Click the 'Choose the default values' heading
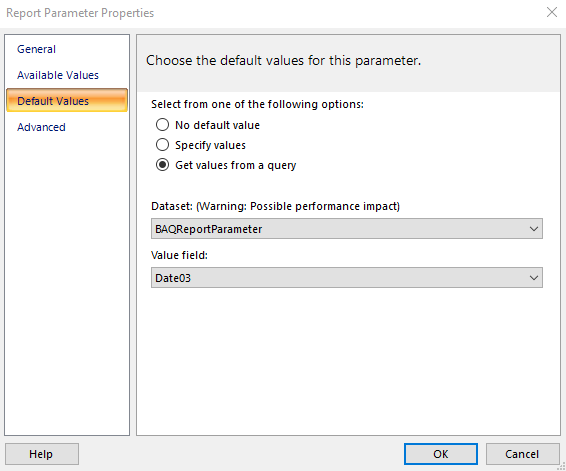 [283, 60]
